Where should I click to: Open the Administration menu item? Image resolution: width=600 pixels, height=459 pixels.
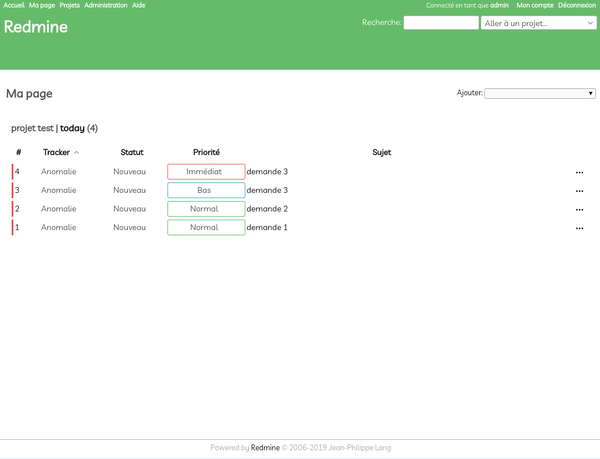[x=106, y=5]
